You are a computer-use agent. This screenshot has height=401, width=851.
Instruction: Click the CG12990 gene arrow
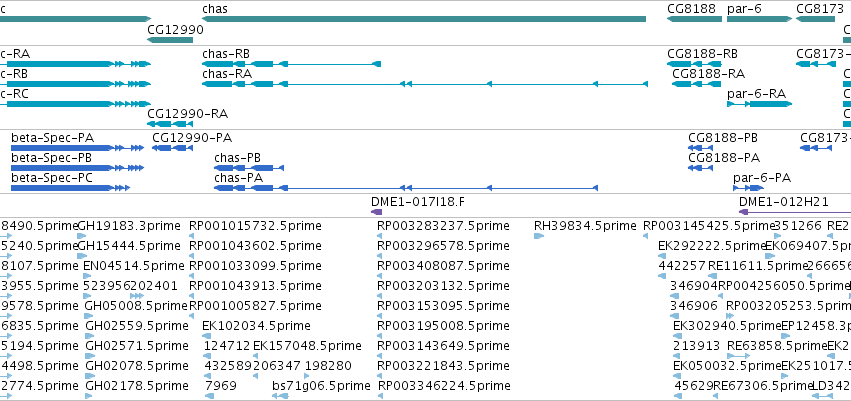pos(170,40)
